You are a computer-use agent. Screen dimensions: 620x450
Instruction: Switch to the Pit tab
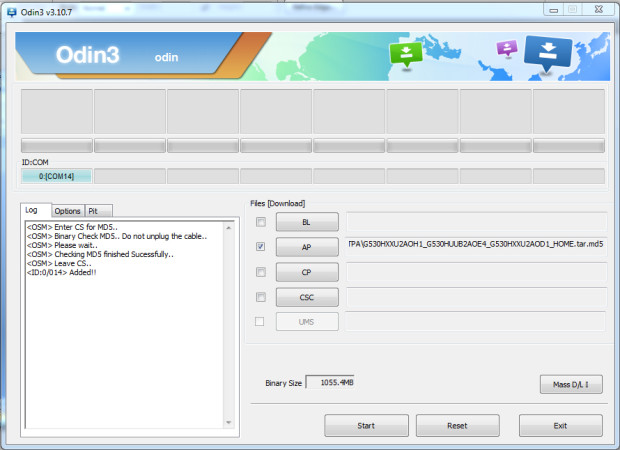(x=98, y=211)
